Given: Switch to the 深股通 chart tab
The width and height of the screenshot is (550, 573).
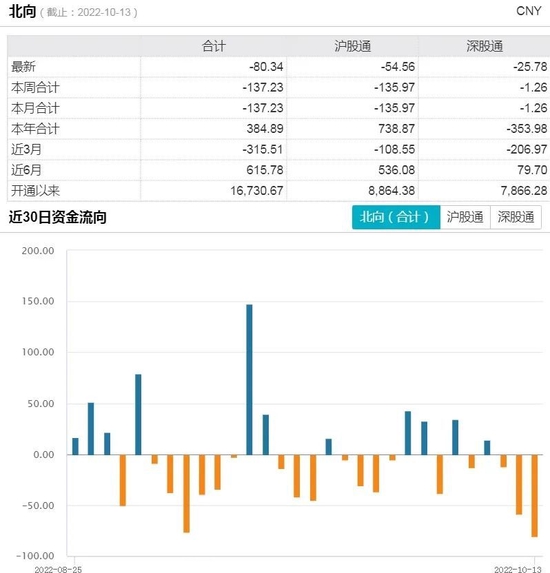Looking at the screenshot, I should [516, 217].
